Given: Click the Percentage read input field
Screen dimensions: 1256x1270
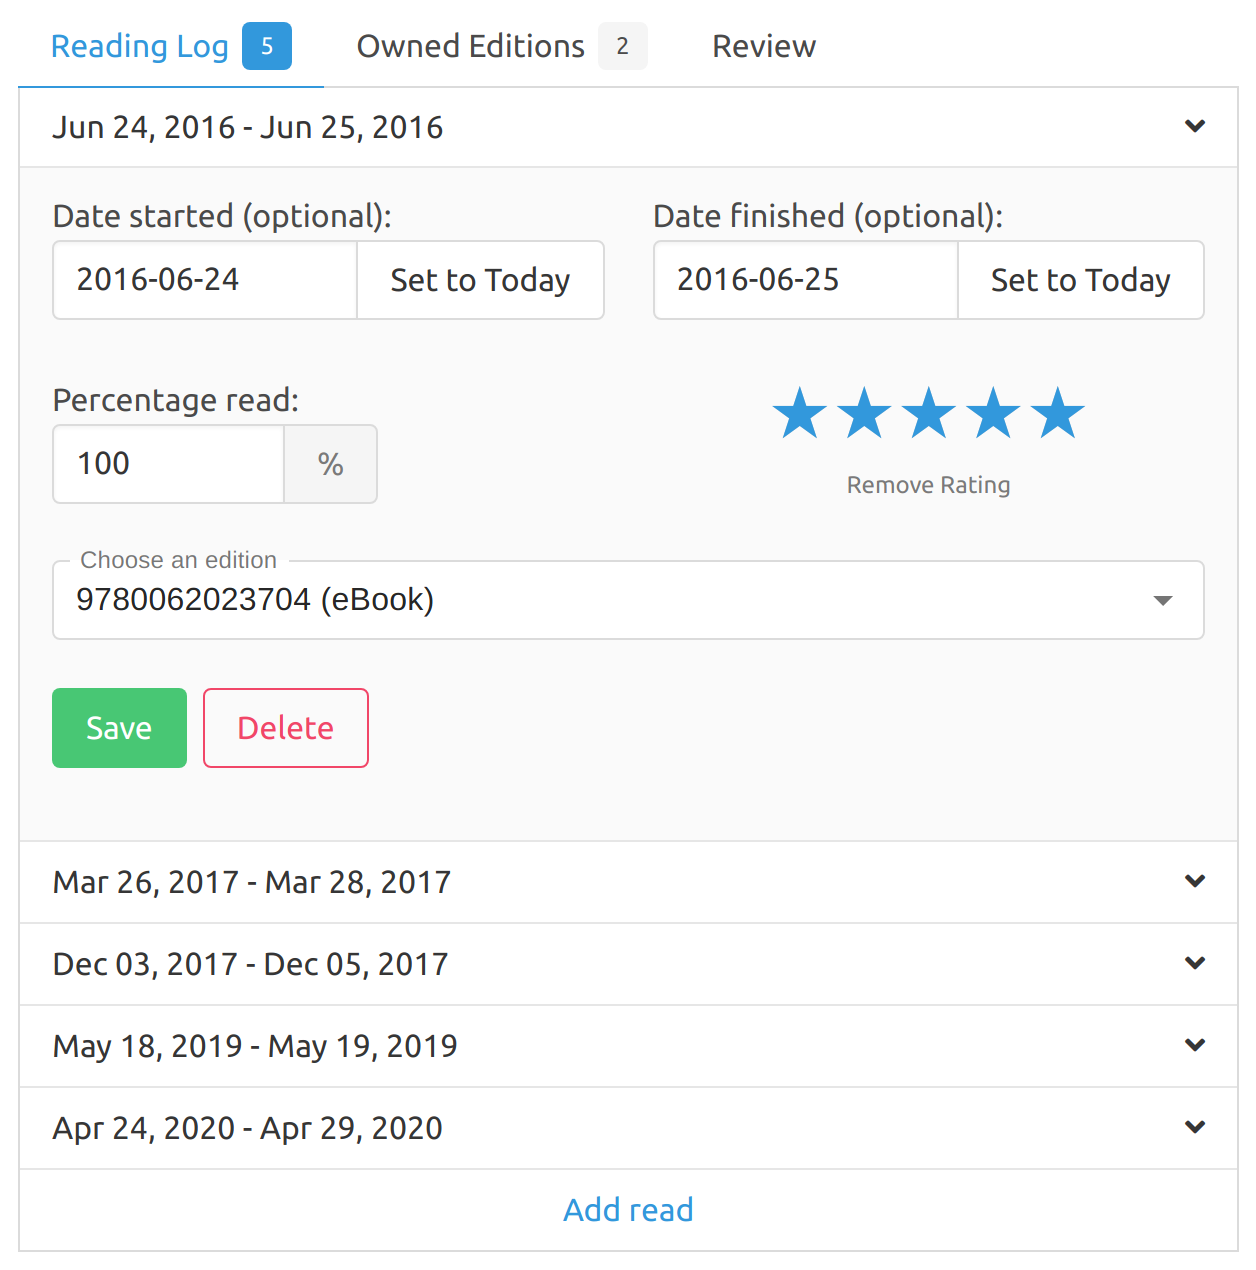Looking at the screenshot, I should (168, 464).
